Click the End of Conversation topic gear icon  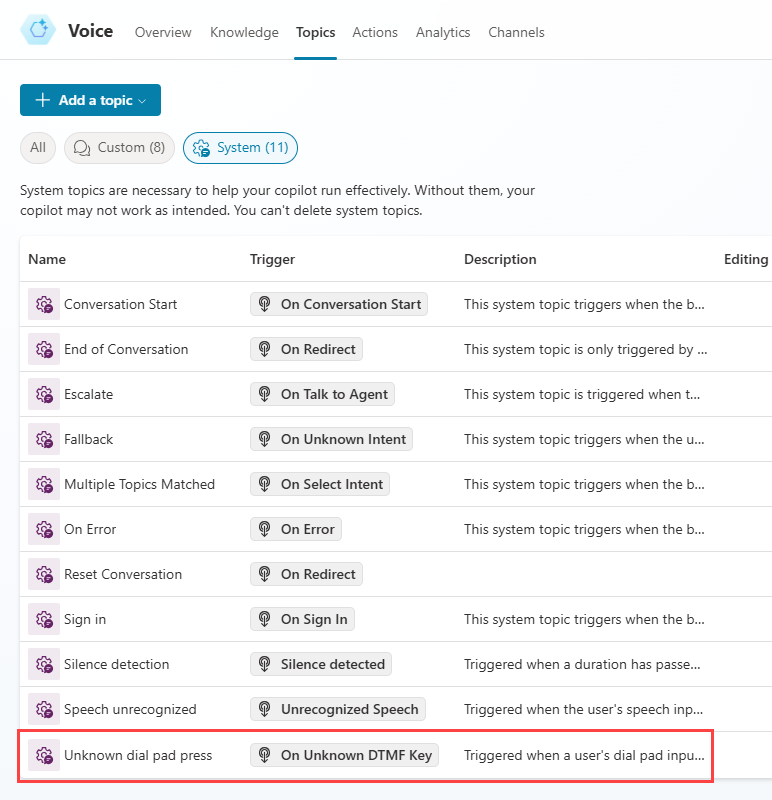click(x=44, y=349)
